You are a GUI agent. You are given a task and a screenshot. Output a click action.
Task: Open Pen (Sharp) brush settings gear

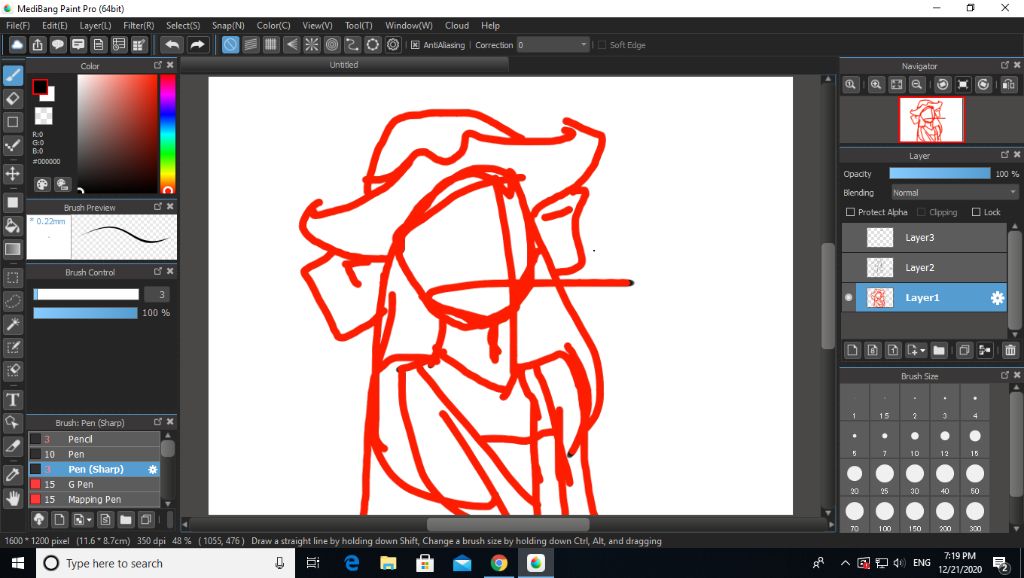(153, 469)
